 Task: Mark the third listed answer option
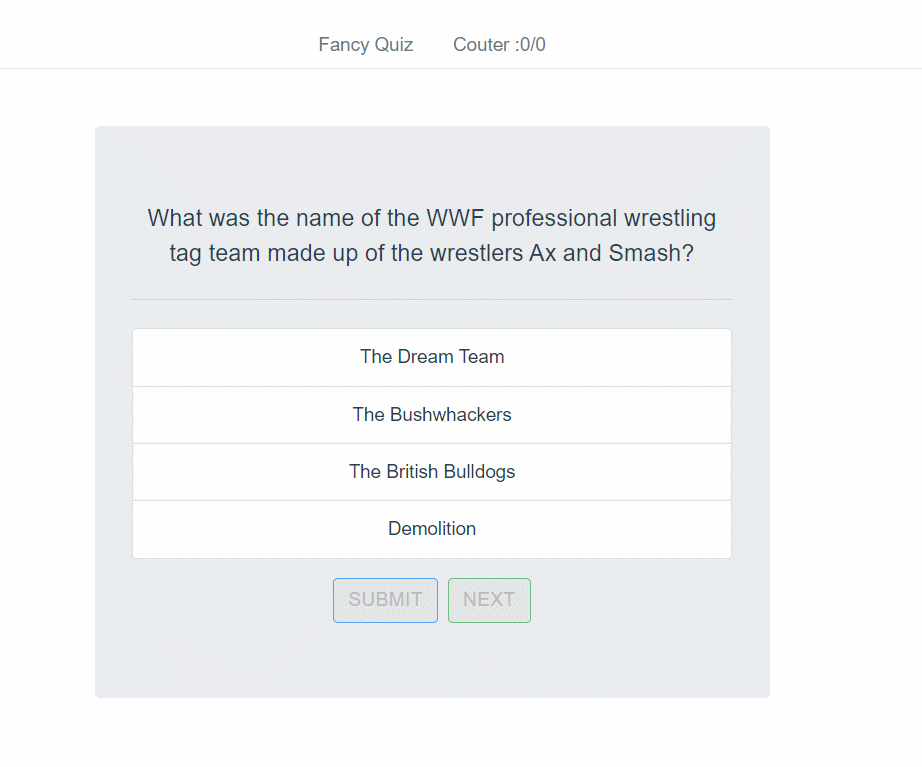tap(432, 471)
